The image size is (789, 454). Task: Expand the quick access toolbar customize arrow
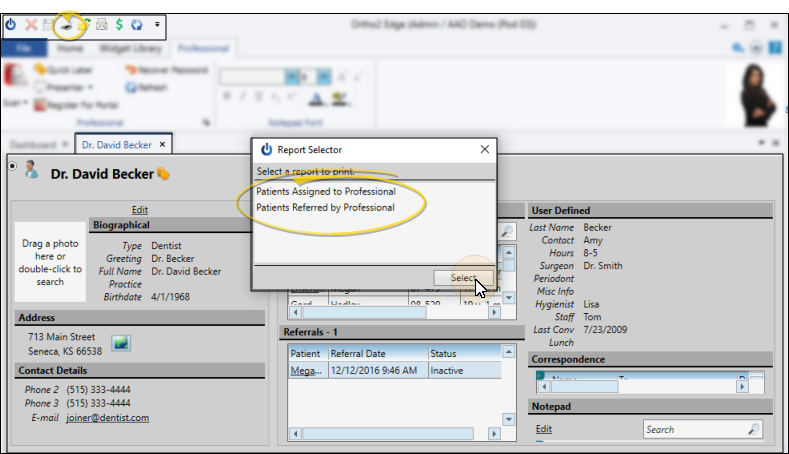(157, 23)
